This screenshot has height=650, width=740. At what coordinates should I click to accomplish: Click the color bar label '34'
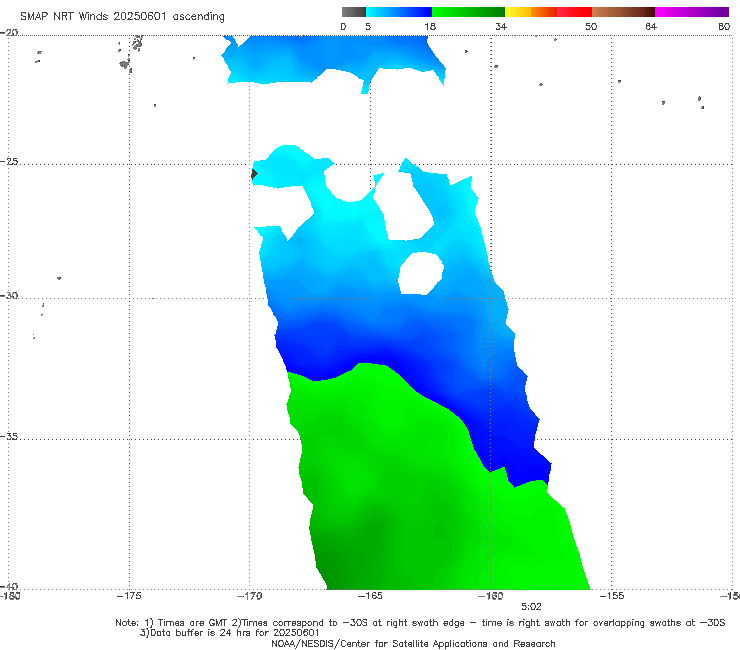coord(501,26)
